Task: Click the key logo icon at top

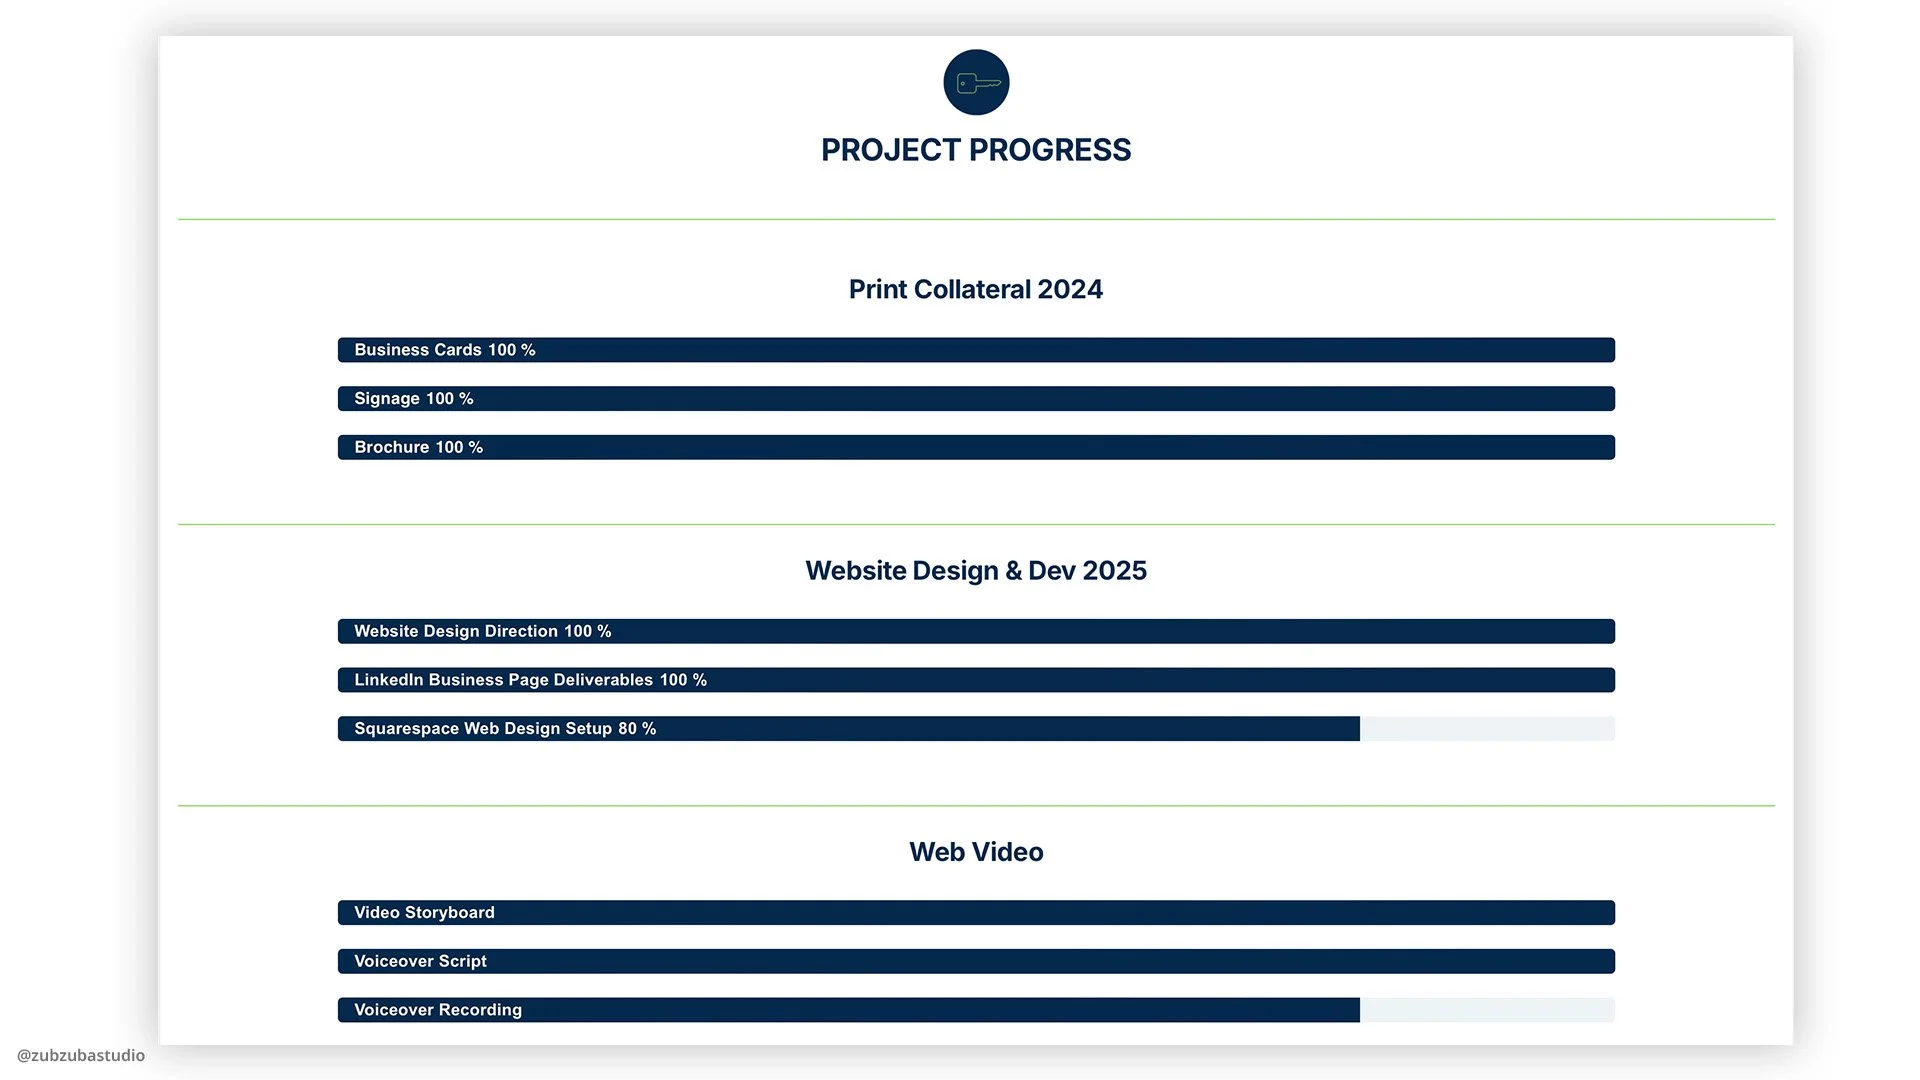Action: (976, 82)
